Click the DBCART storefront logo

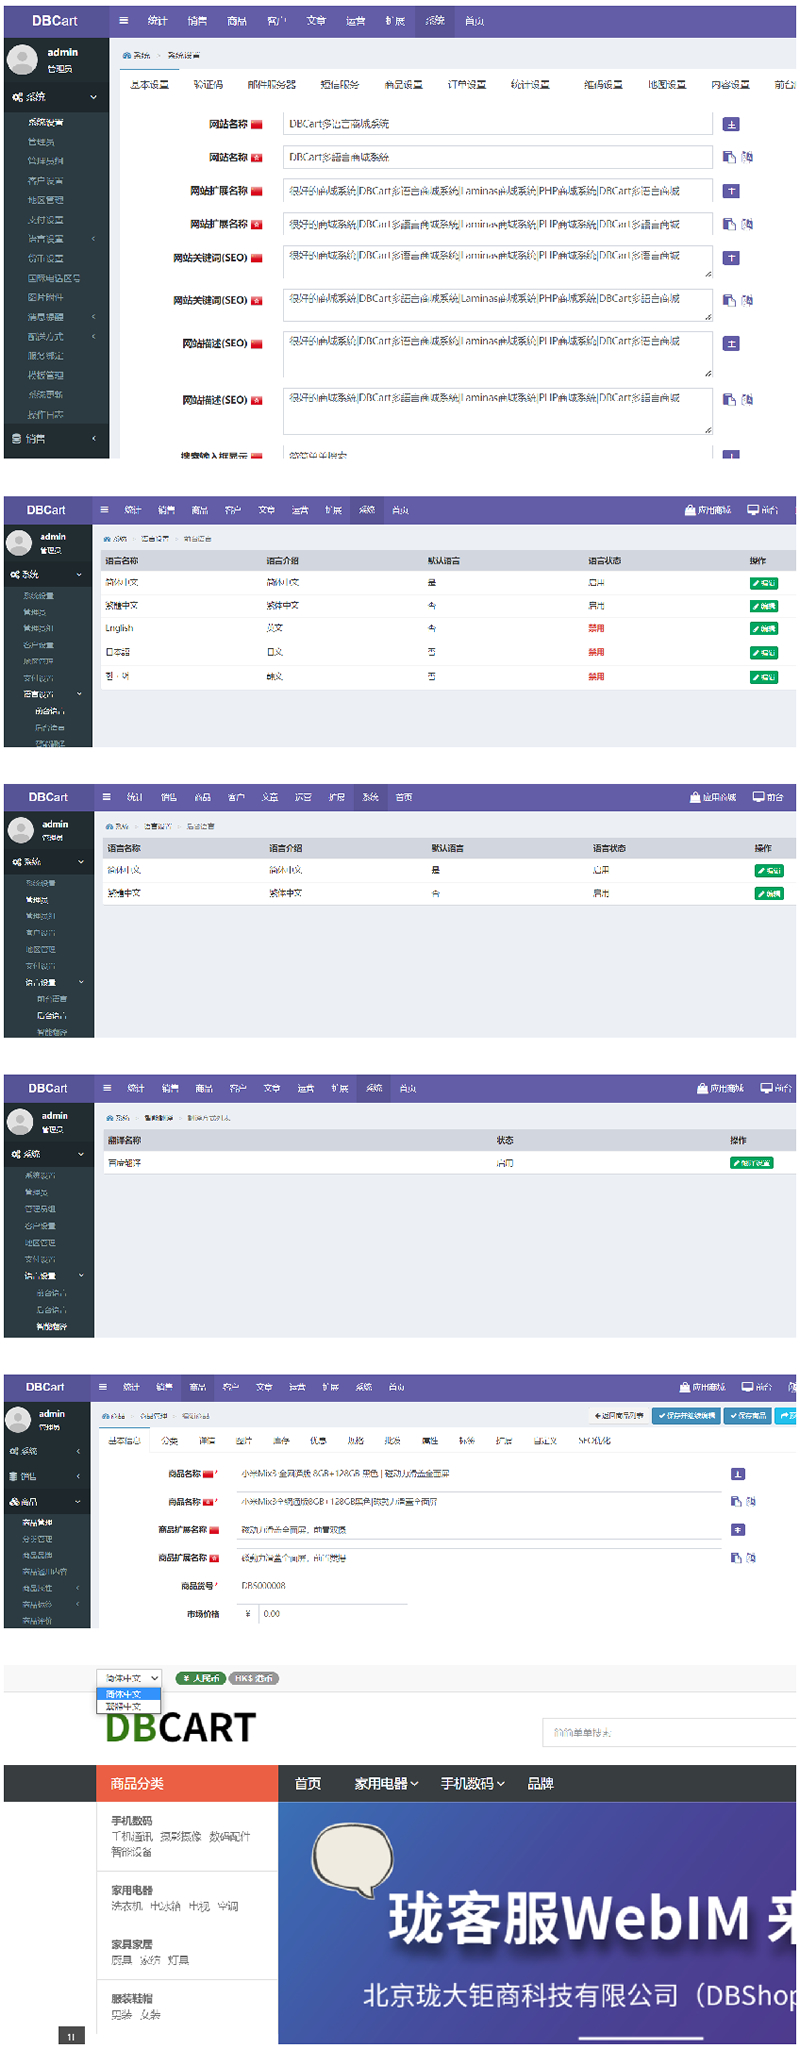(x=181, y=1728)
